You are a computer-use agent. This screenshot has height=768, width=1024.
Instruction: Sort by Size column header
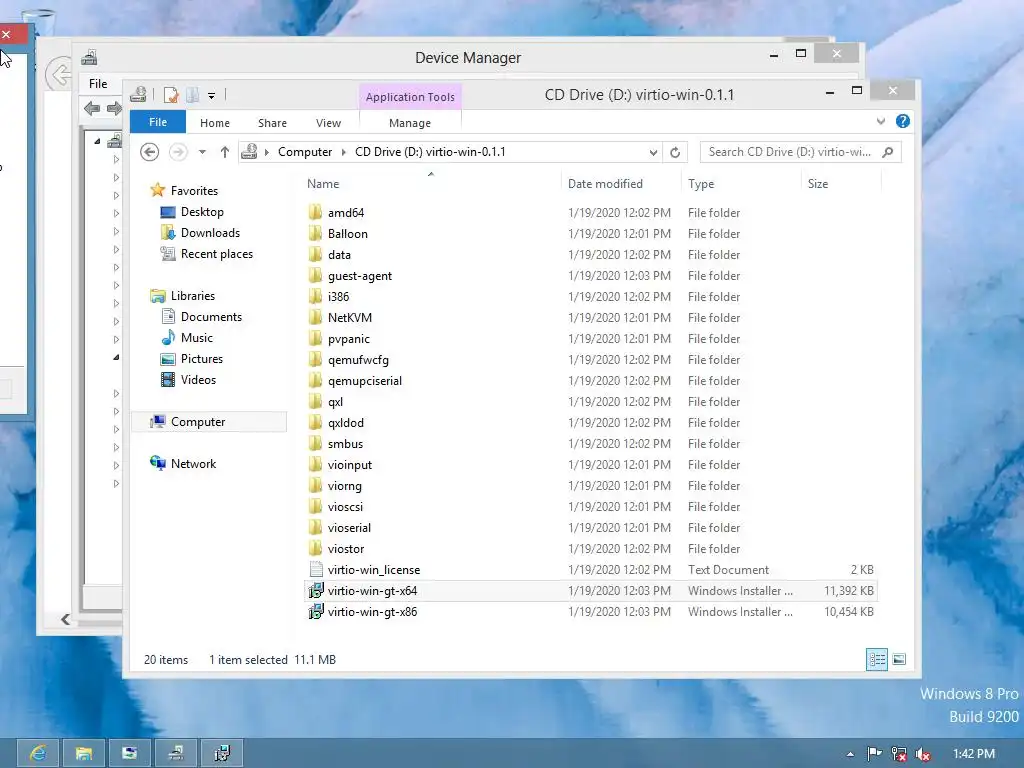tap(818, 184)
